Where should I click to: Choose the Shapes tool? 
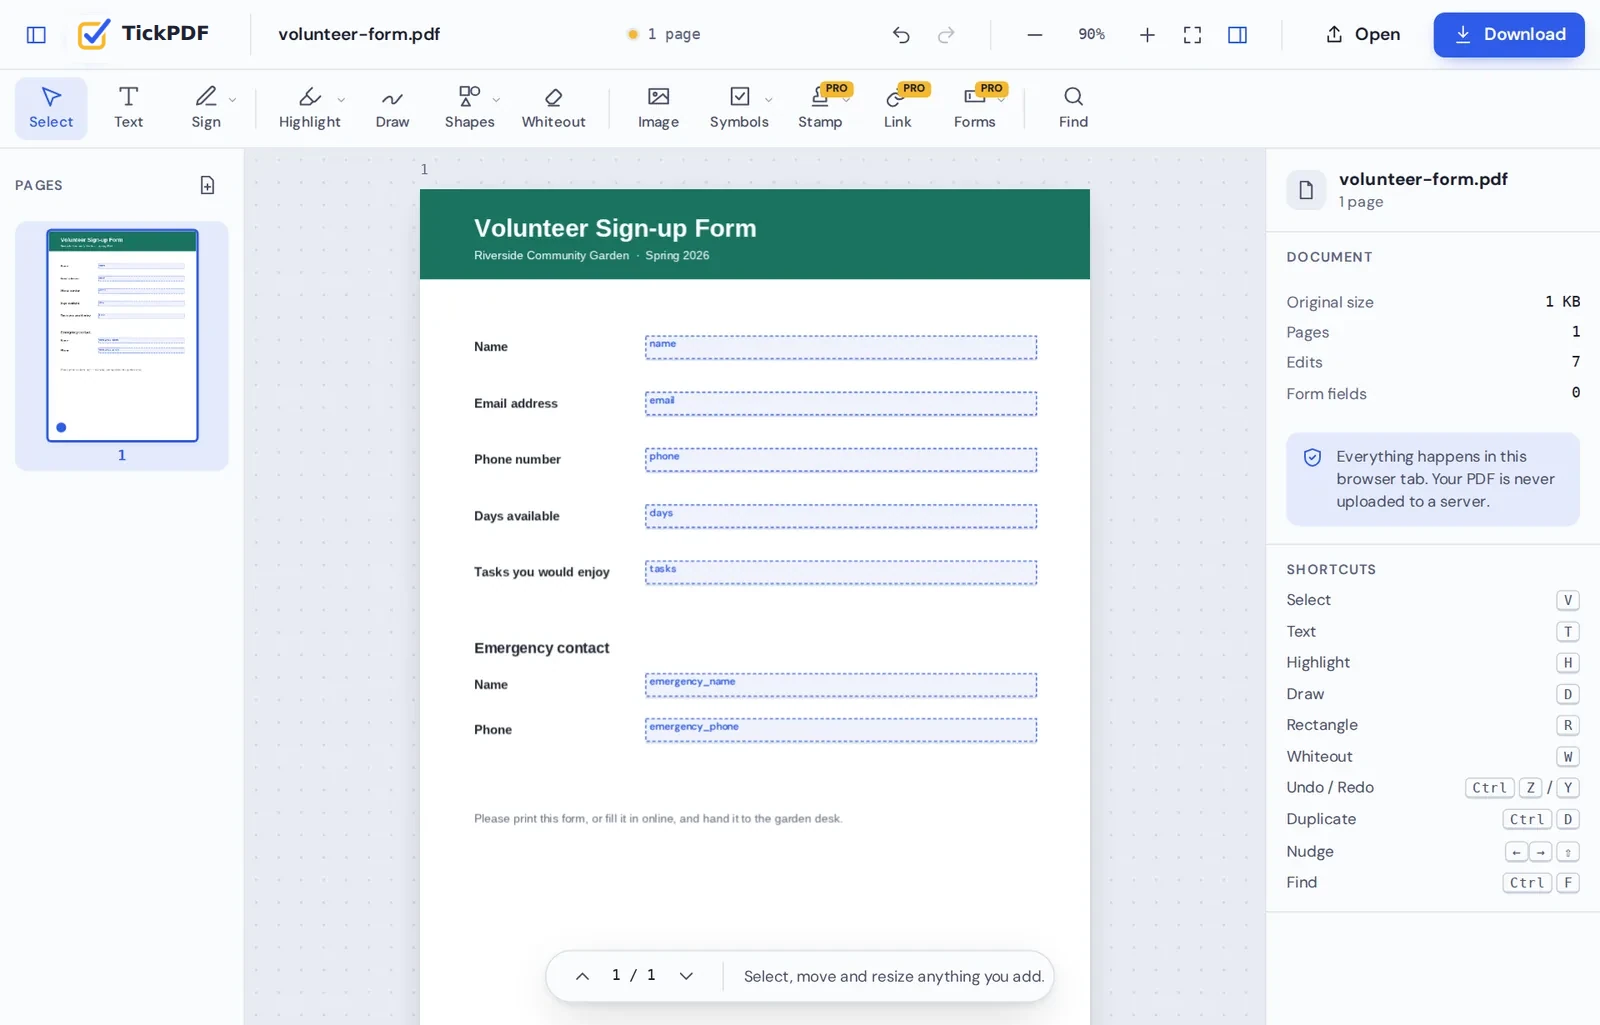click(469, 108)
